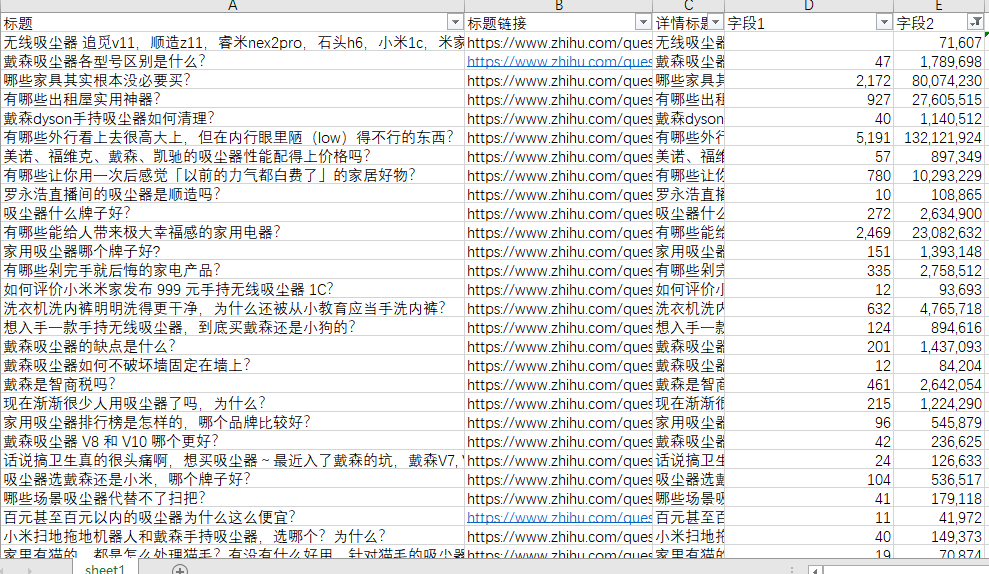The height and width of the screenshot is (574, 989).
Task: Open the filter dropdown for 字段1 column
Action: pyautogui.click(x=884, y=23)
